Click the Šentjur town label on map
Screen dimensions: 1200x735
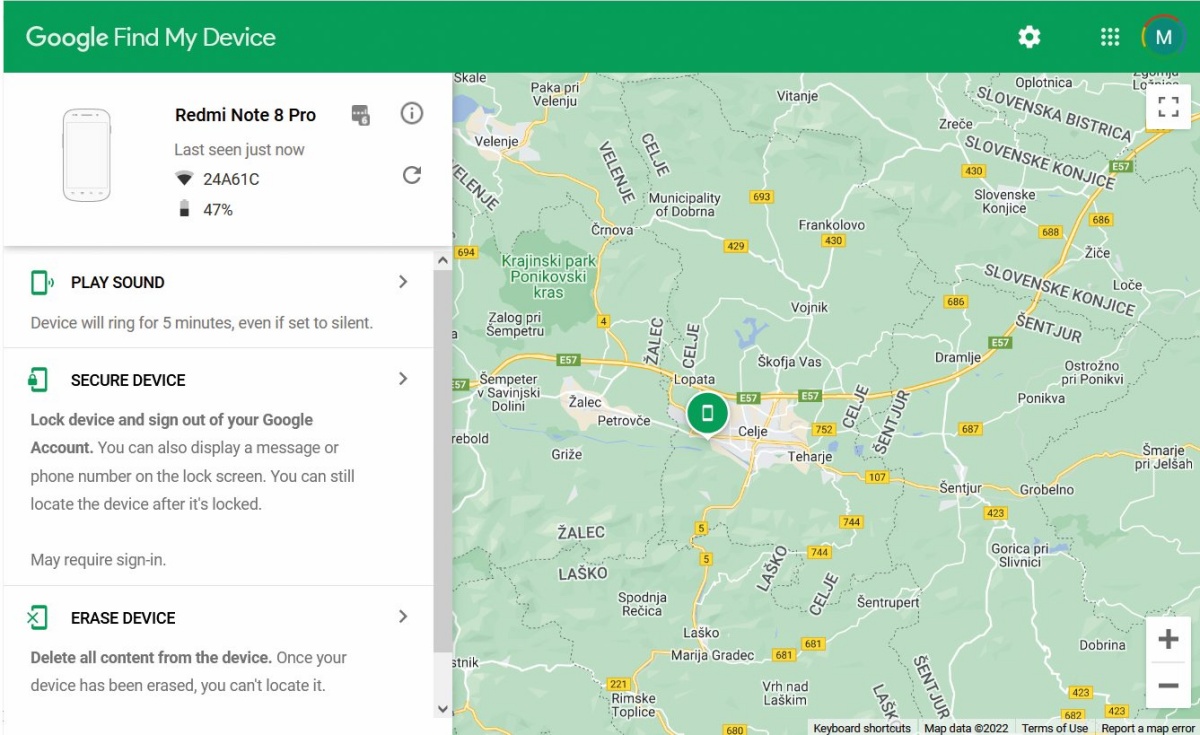click(961, 487)
